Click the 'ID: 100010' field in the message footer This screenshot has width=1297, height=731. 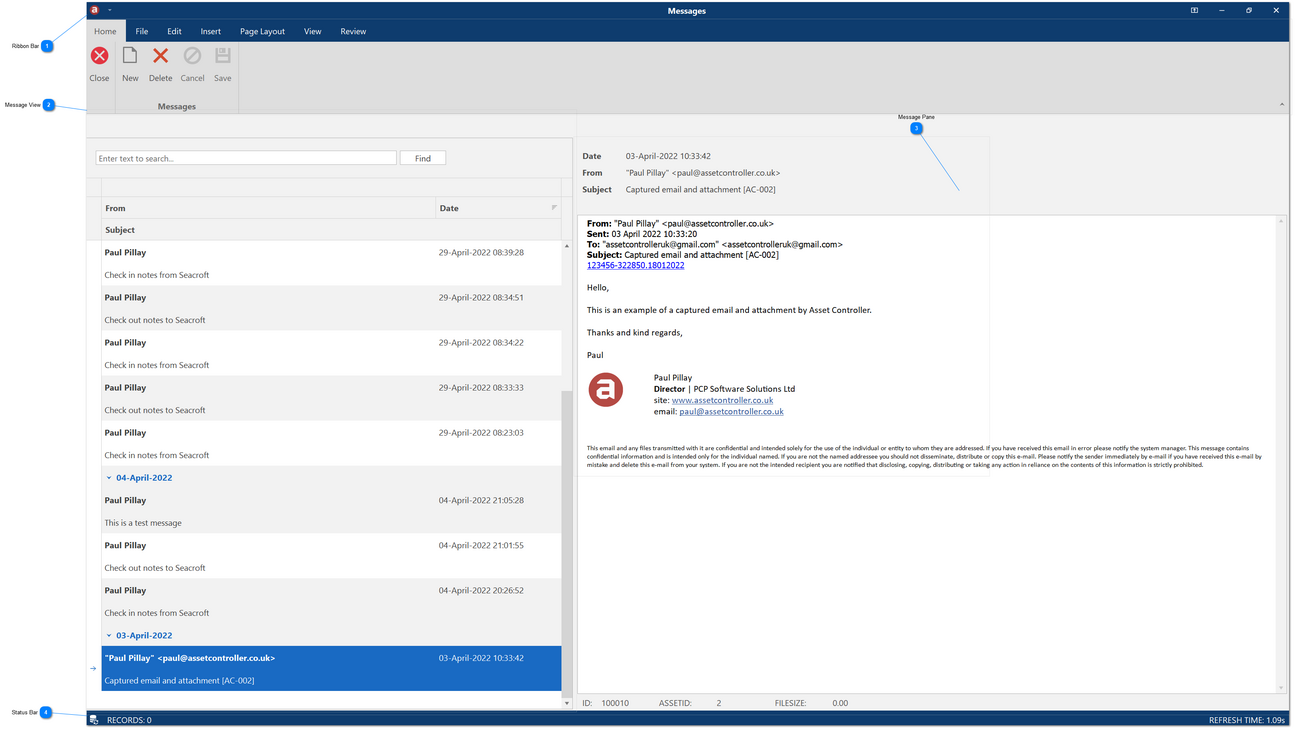point(606,703)
